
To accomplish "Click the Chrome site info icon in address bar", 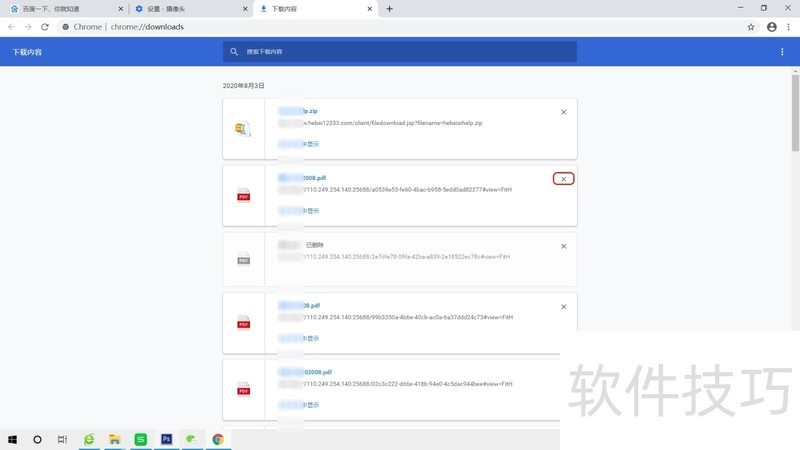I will pos(65,27).
